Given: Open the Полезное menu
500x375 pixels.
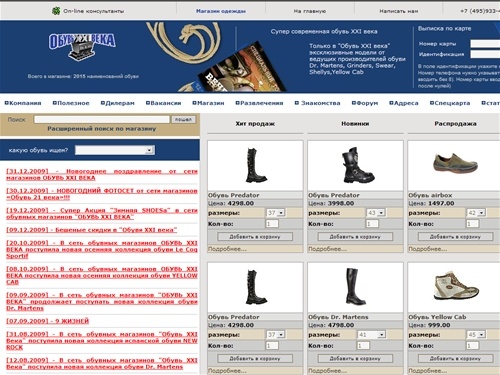Looking at the screenshot, I should (71, 103).
